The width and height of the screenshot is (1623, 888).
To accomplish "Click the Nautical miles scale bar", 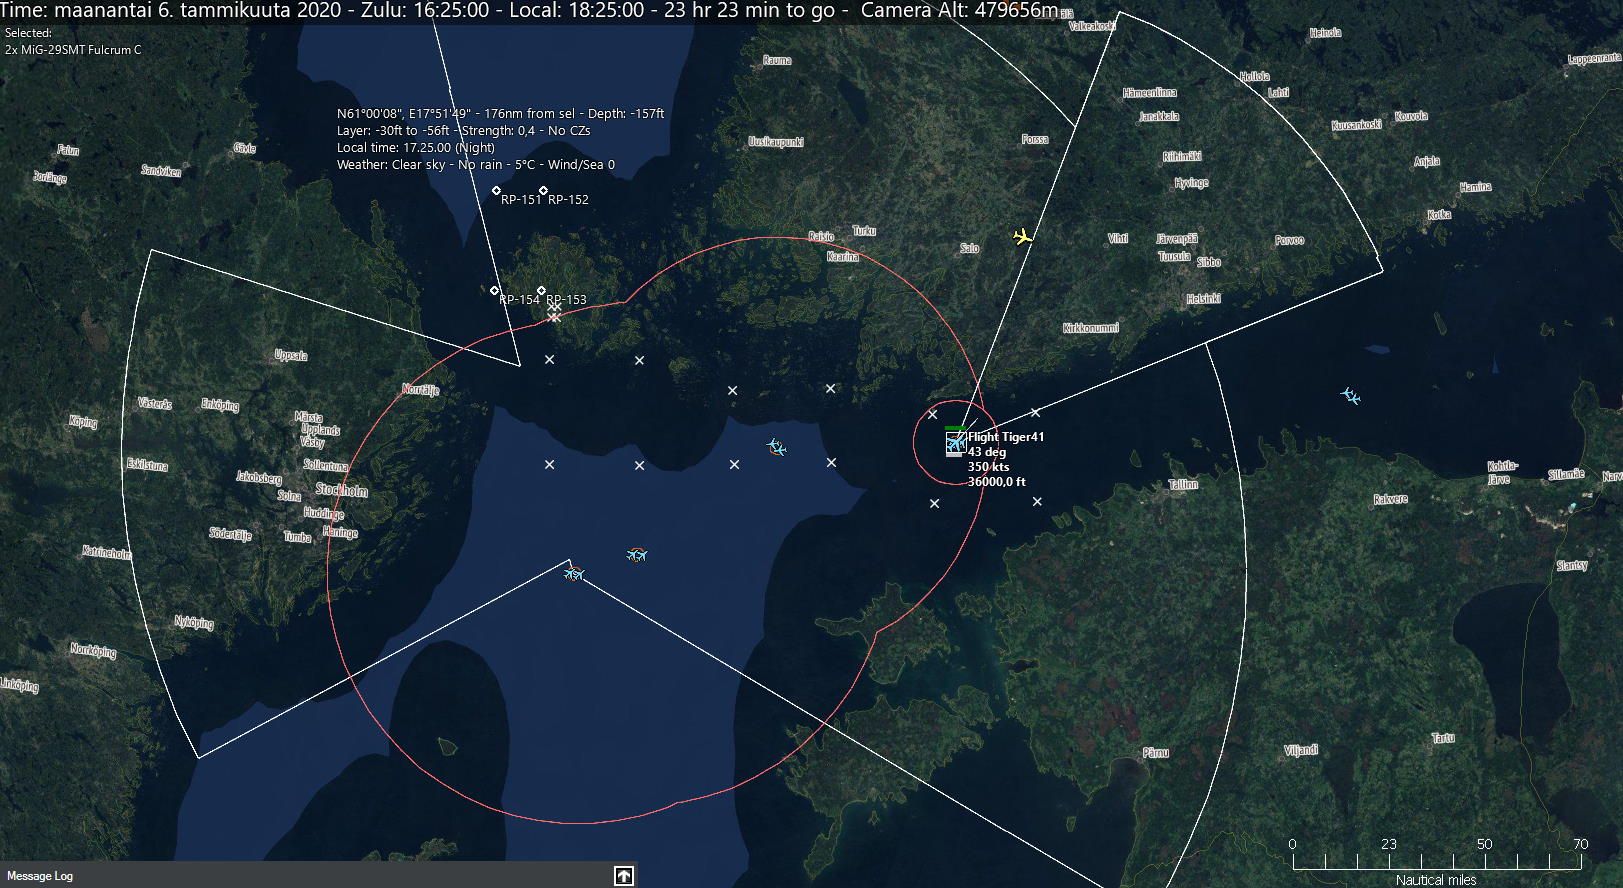I will (x=1435, y=861).
